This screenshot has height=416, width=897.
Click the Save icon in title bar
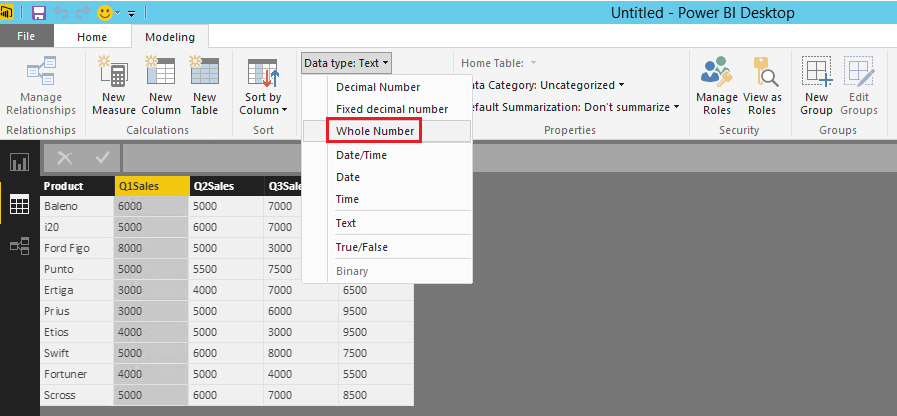pyautogui.click(x=39, y=12)
